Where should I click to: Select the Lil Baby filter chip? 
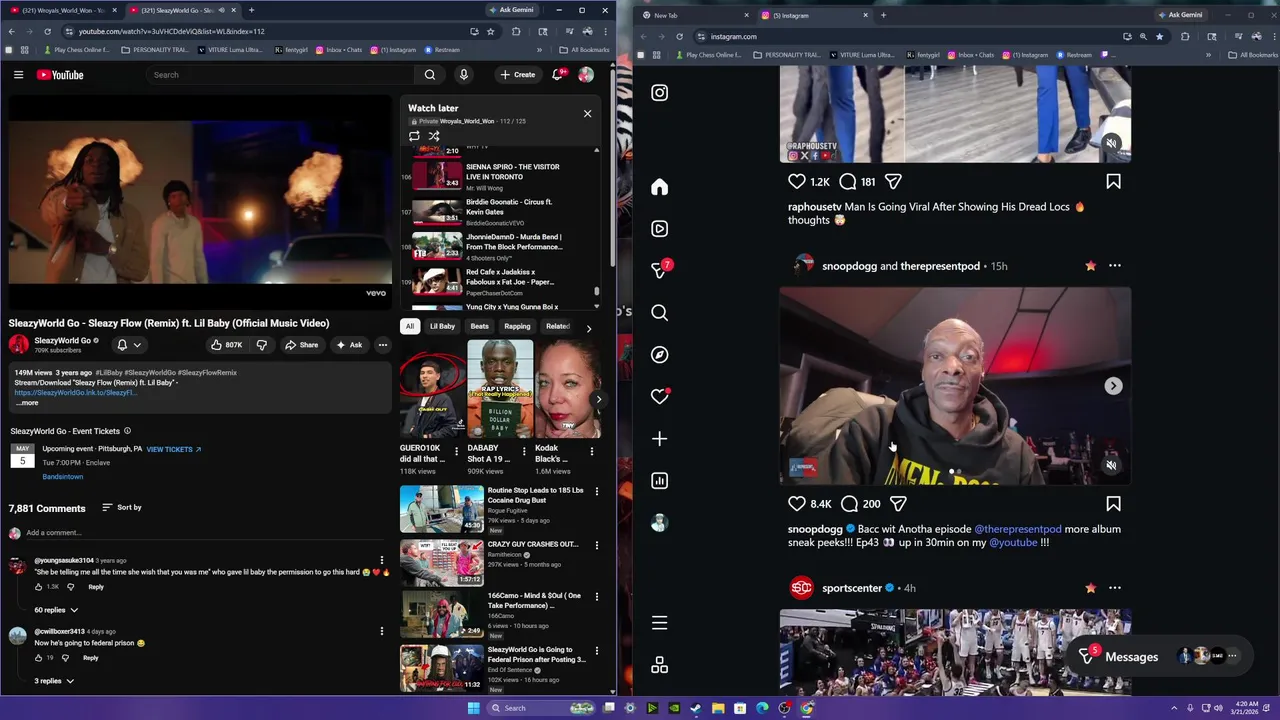click(442, 326)
